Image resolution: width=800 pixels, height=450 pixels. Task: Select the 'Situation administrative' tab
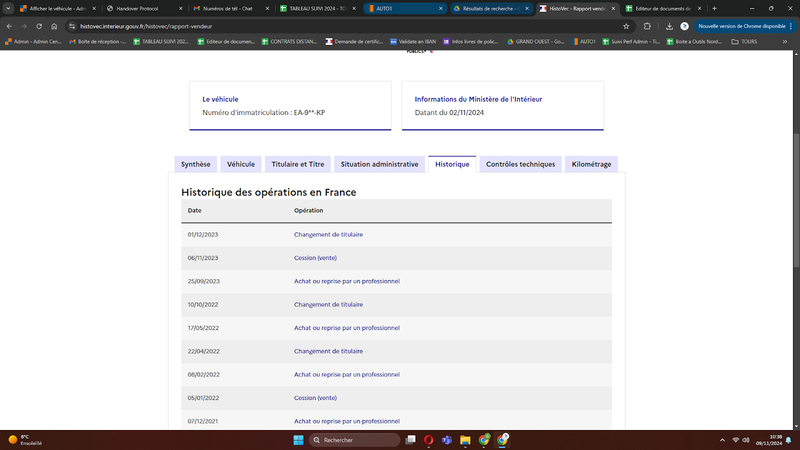click(x=379, y=164)
